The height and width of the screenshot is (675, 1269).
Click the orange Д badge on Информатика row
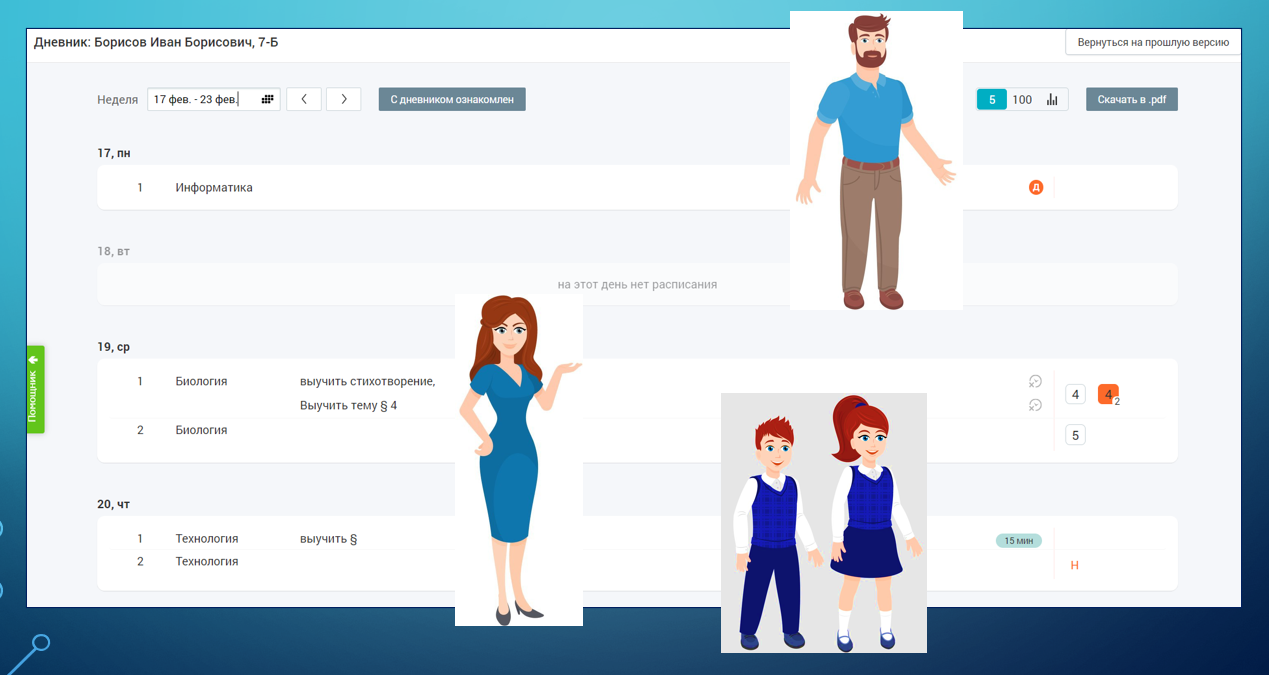coord(1036,187)
